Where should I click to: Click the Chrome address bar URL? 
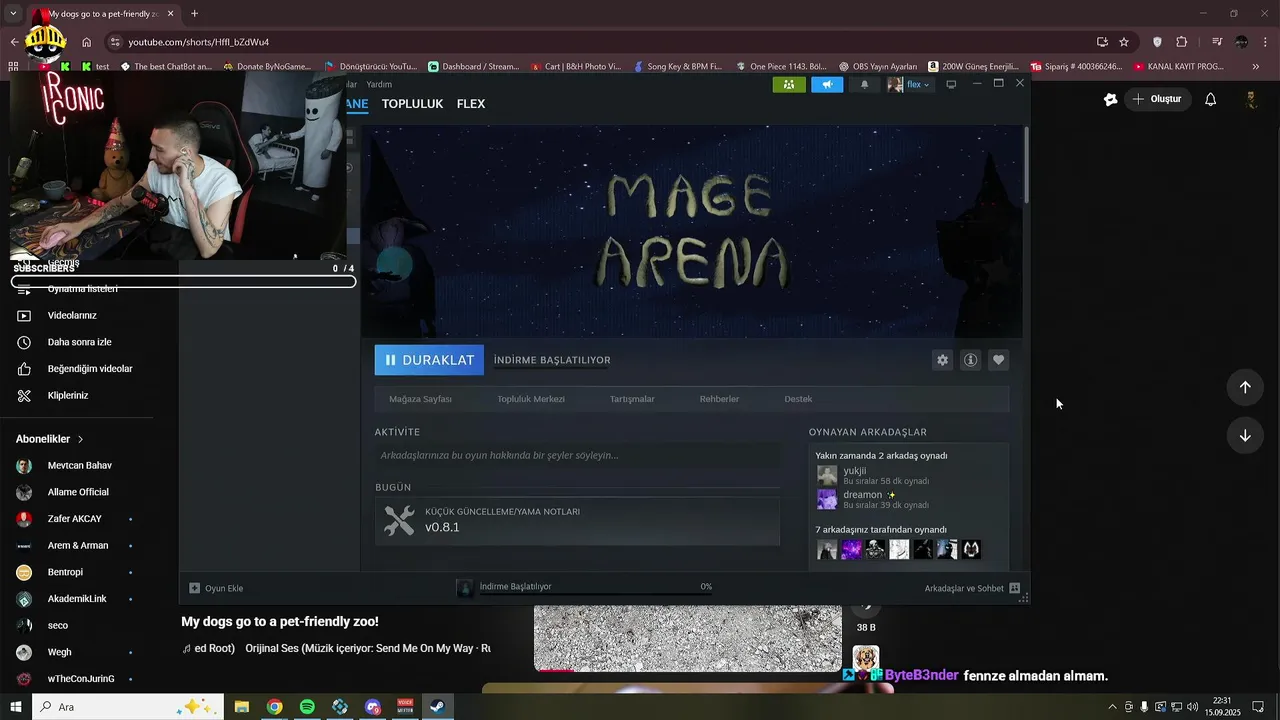[199, 42]
